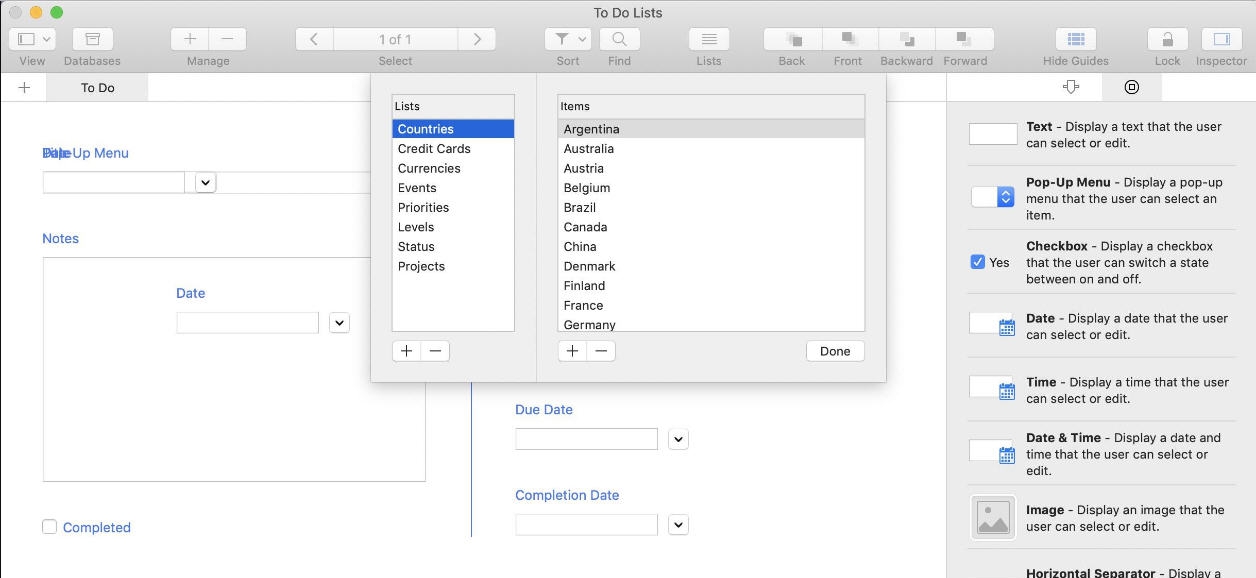The width and height of the screenshot is (1256, 578).
Task: Toggle the Yes checkbox in the field panel
Action: [x=977, y=261]
